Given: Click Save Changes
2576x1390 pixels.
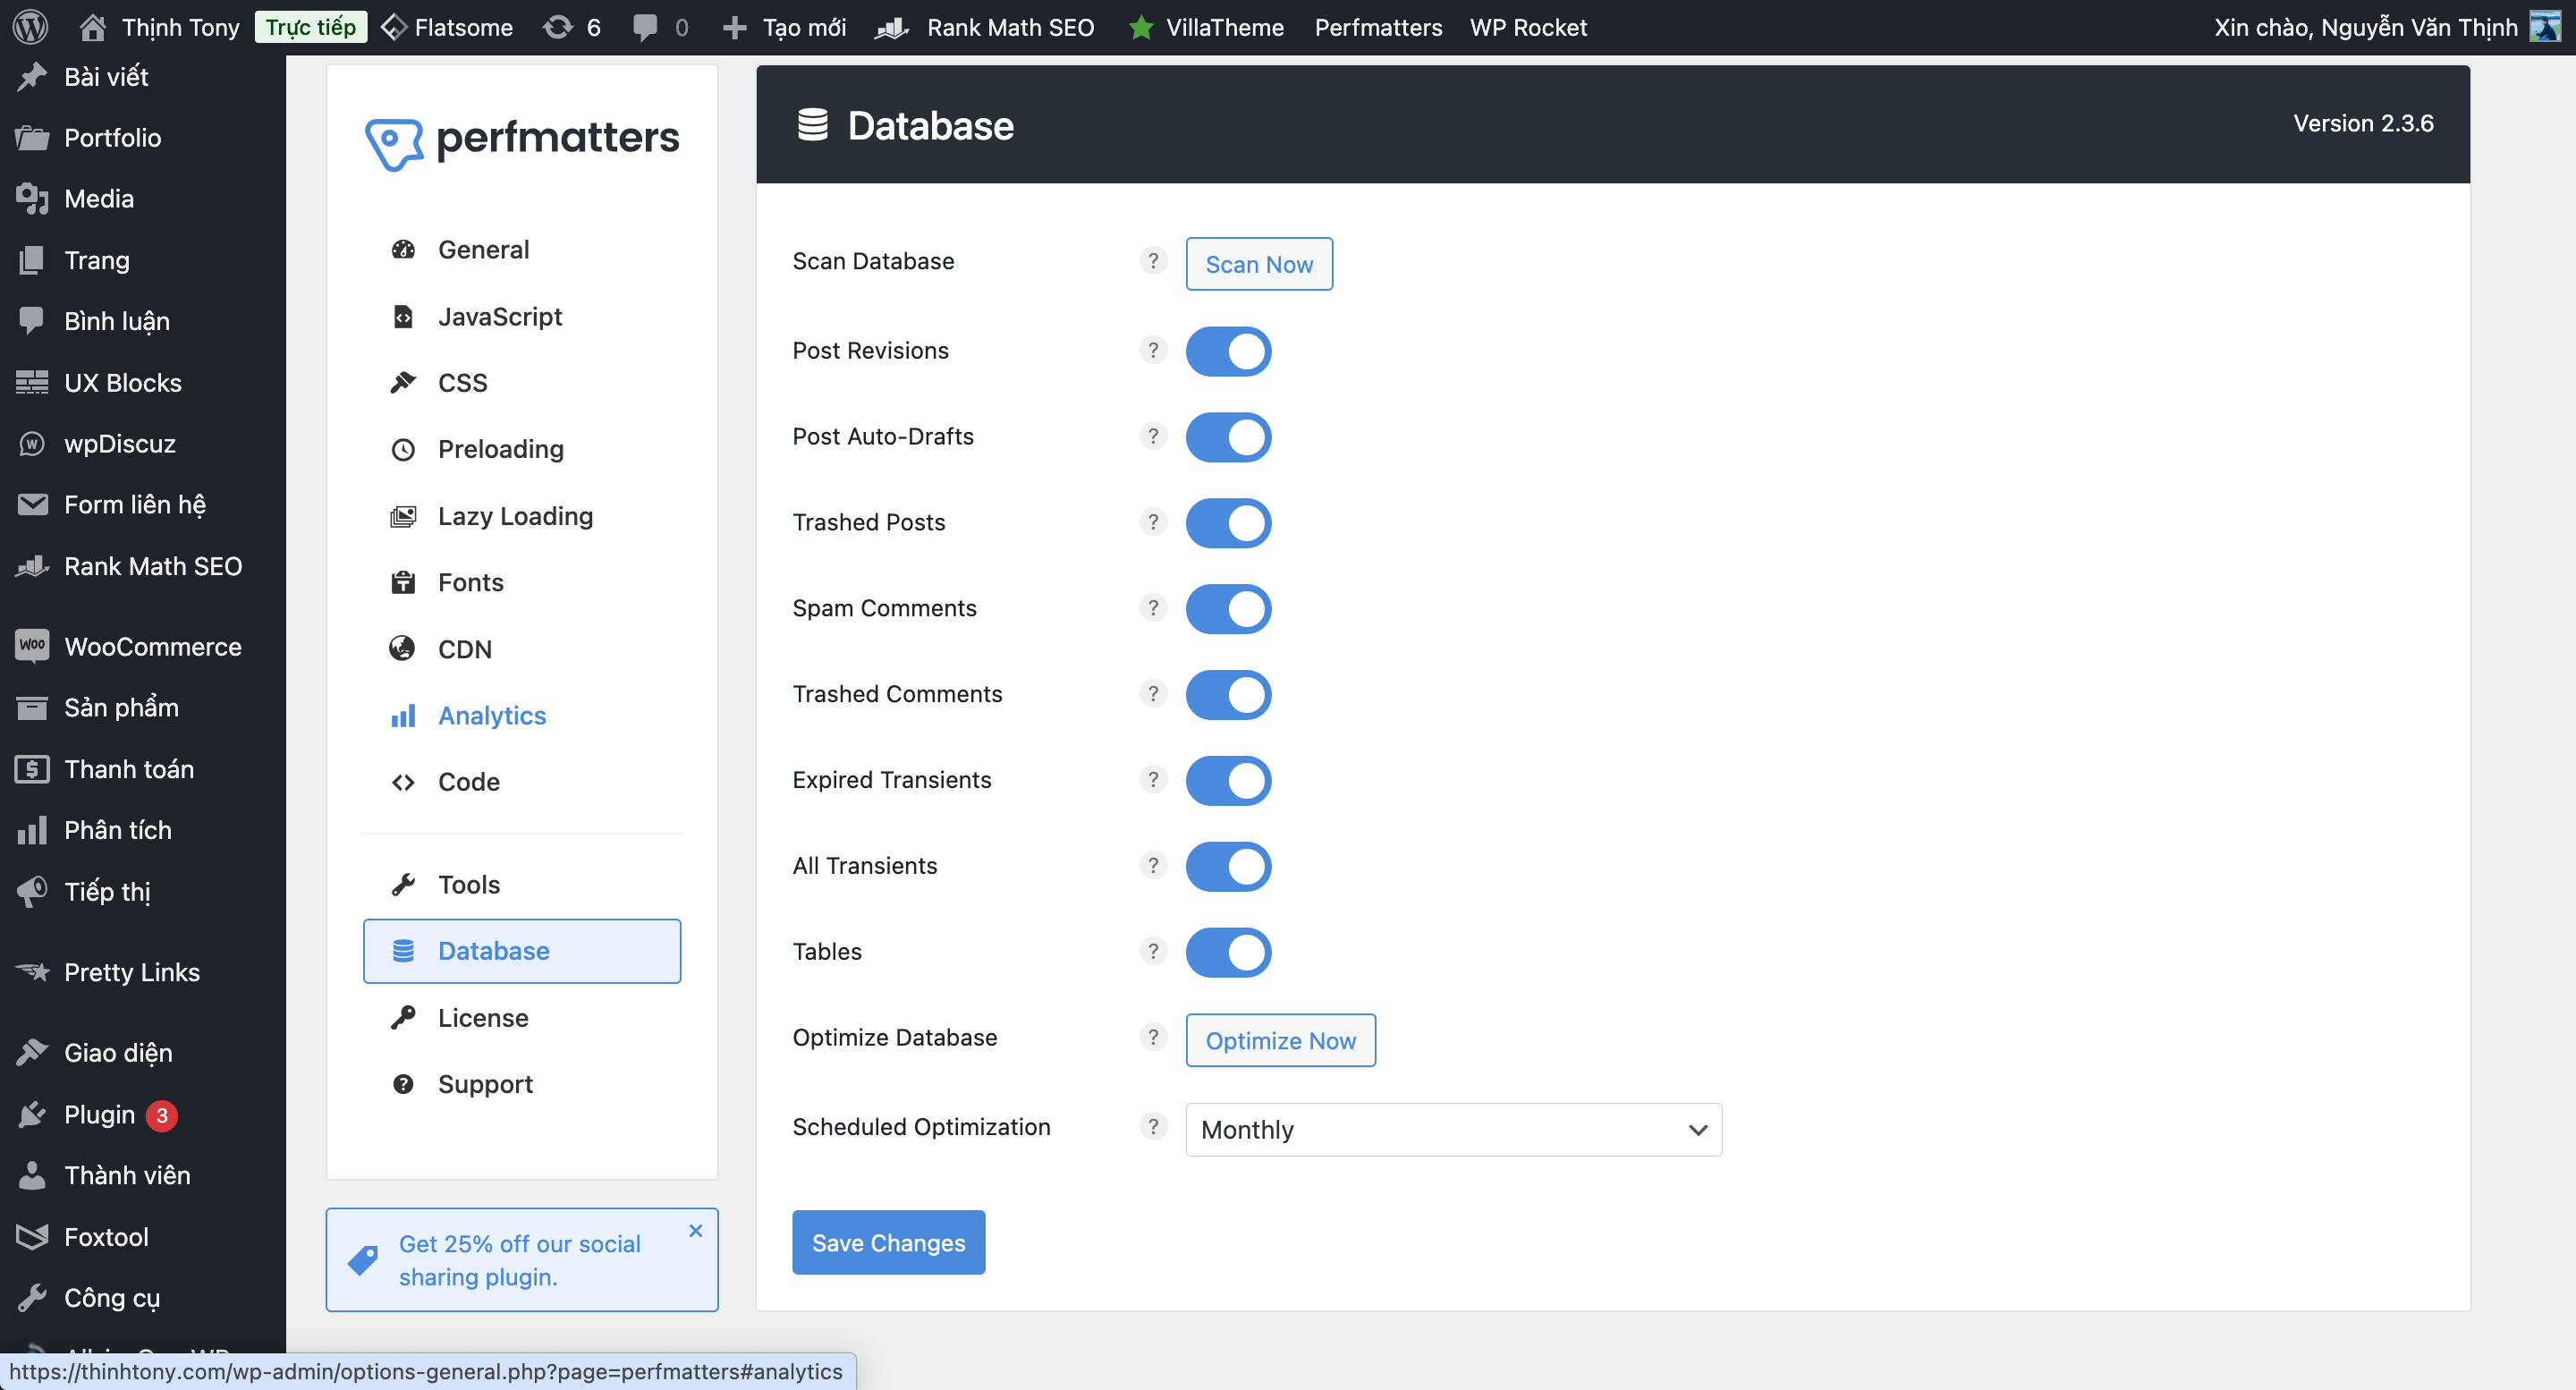Looking at the screenshot, I should [x=888, y=1242].
